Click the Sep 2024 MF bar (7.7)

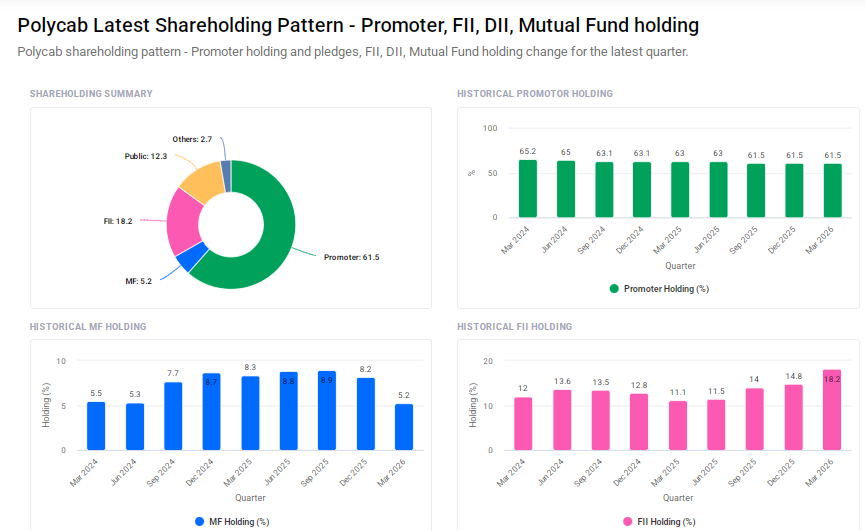pos(173,416)
